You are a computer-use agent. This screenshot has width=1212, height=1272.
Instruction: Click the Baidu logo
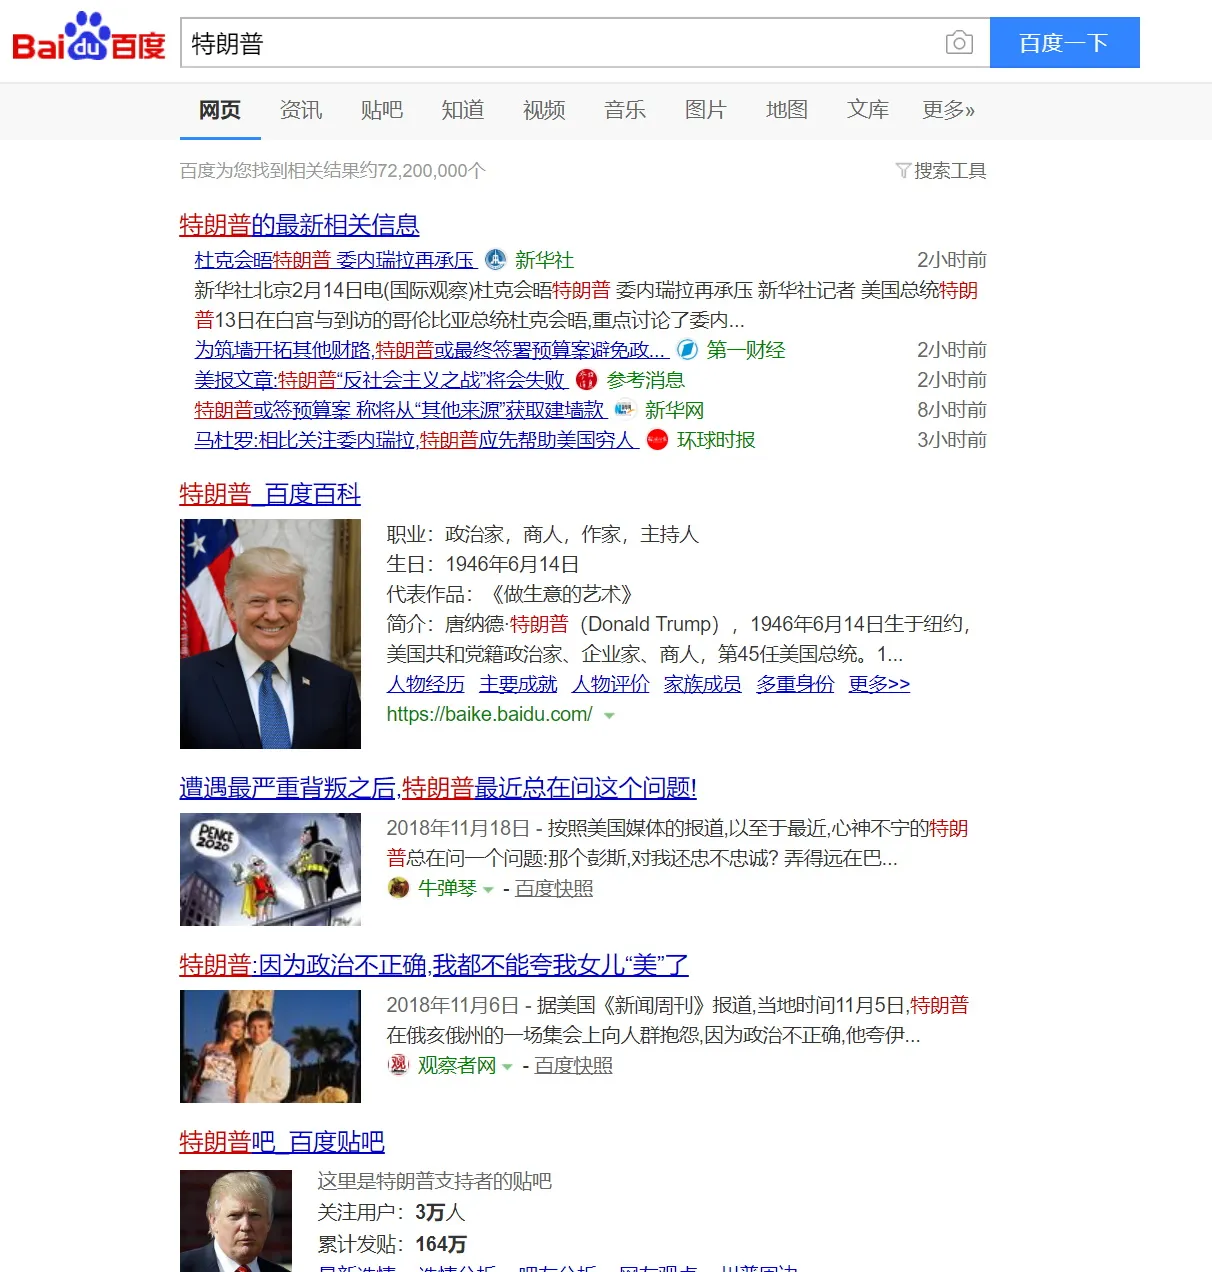coord(88,38)
